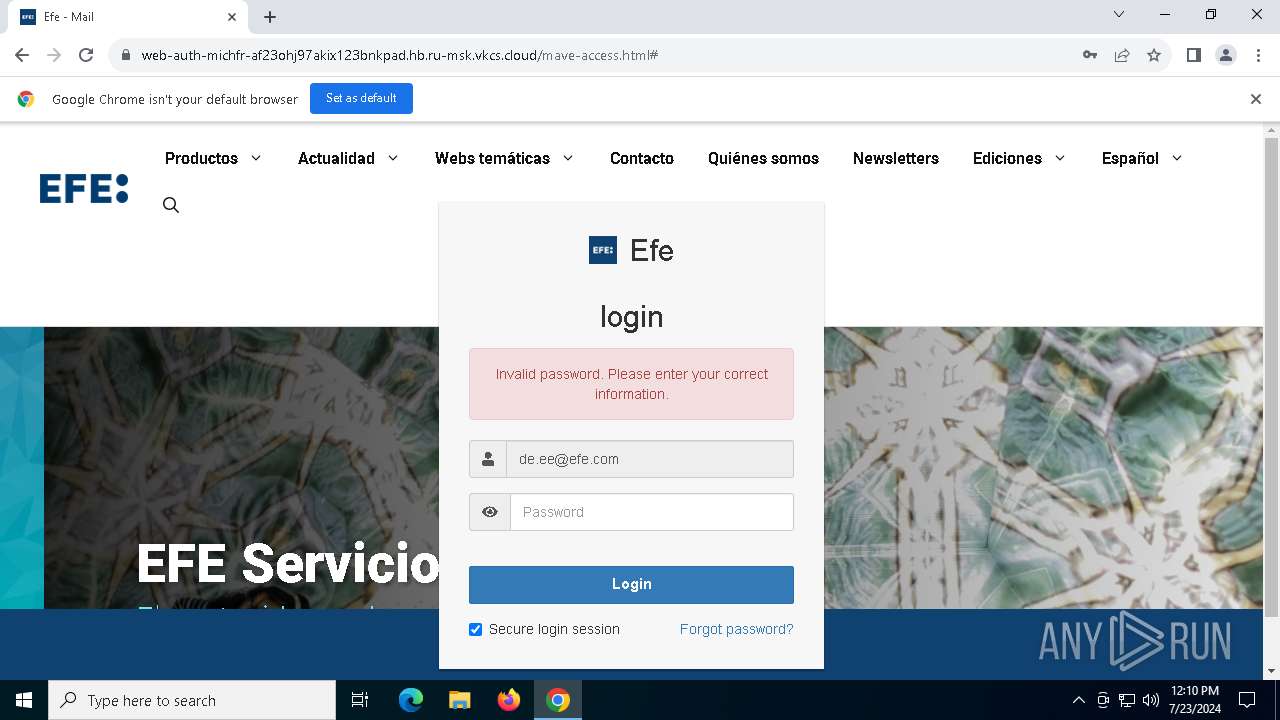
Task: Toggle password visibility with the eye icon
Action: tap(490, 512)
